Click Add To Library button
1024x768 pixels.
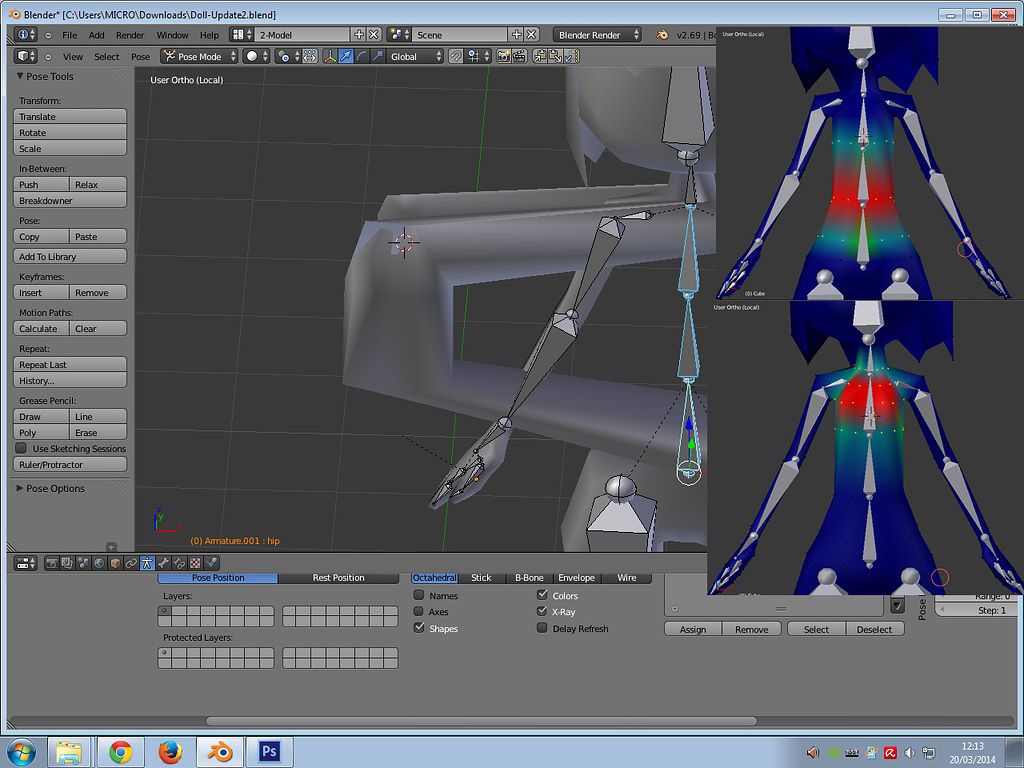tap(70, 256)
